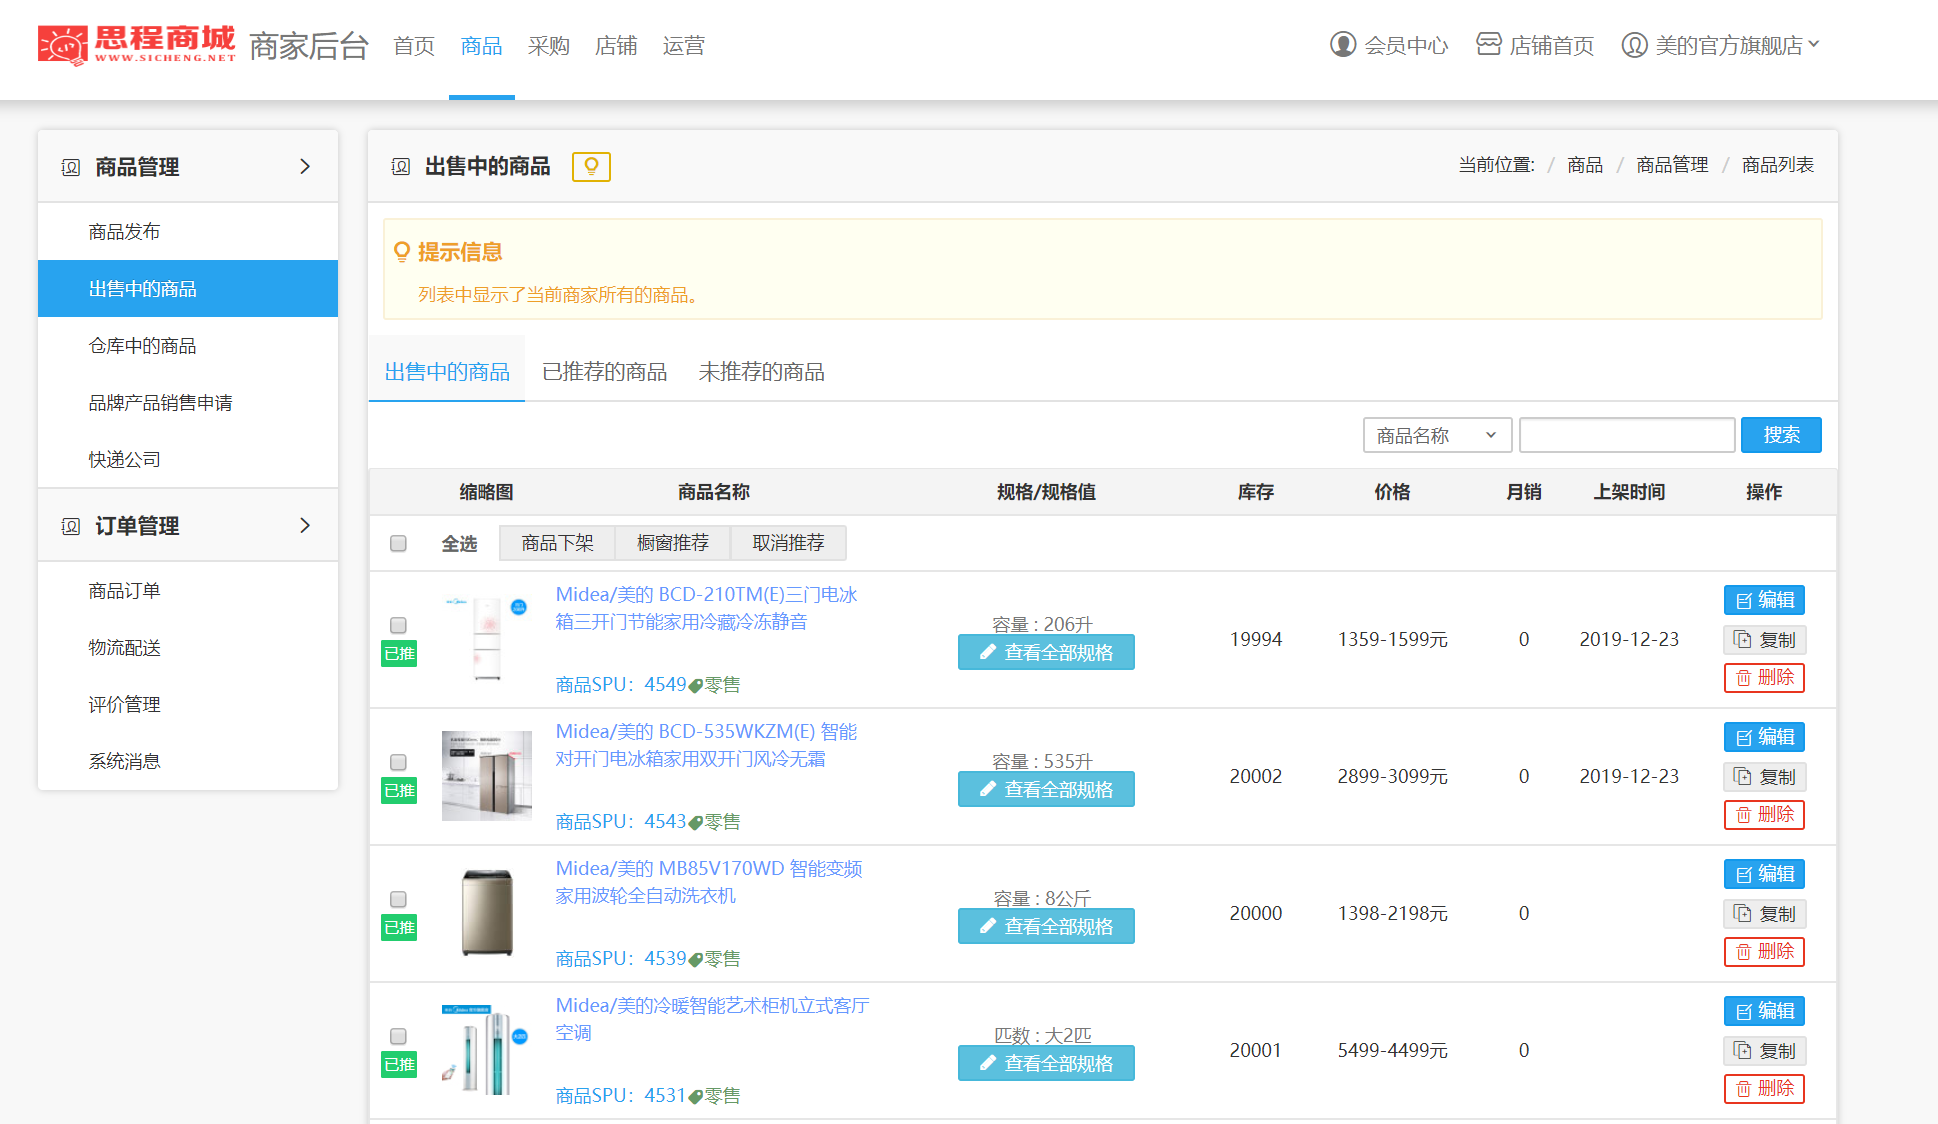Click the 已推 badge on the BCD-535WKZM row
Screen dimensions: 1938x1124
click(399, 791)
